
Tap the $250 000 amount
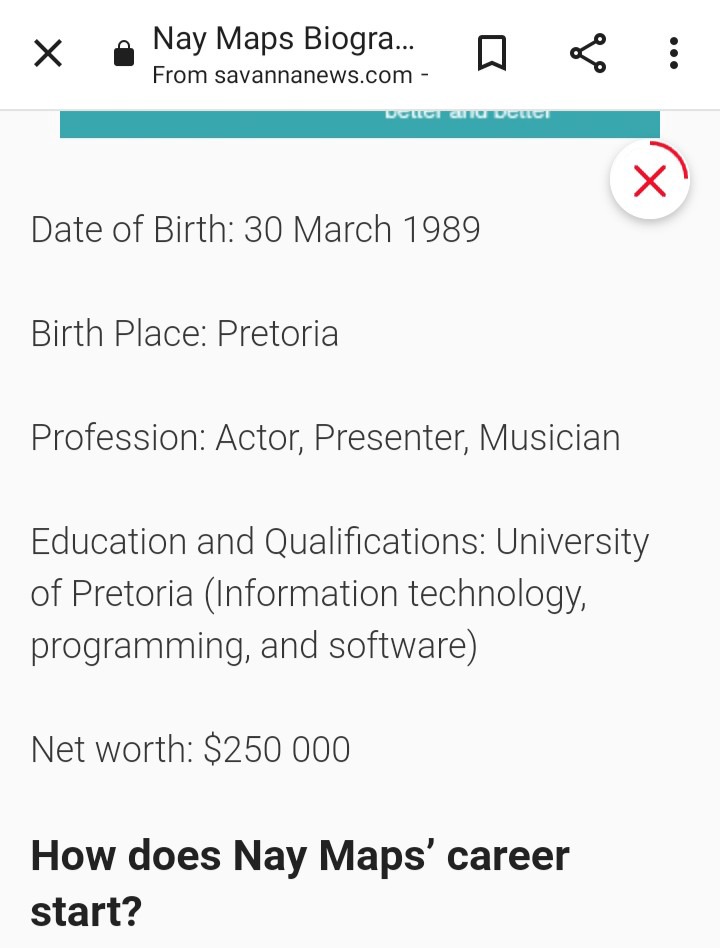point(277,750)
